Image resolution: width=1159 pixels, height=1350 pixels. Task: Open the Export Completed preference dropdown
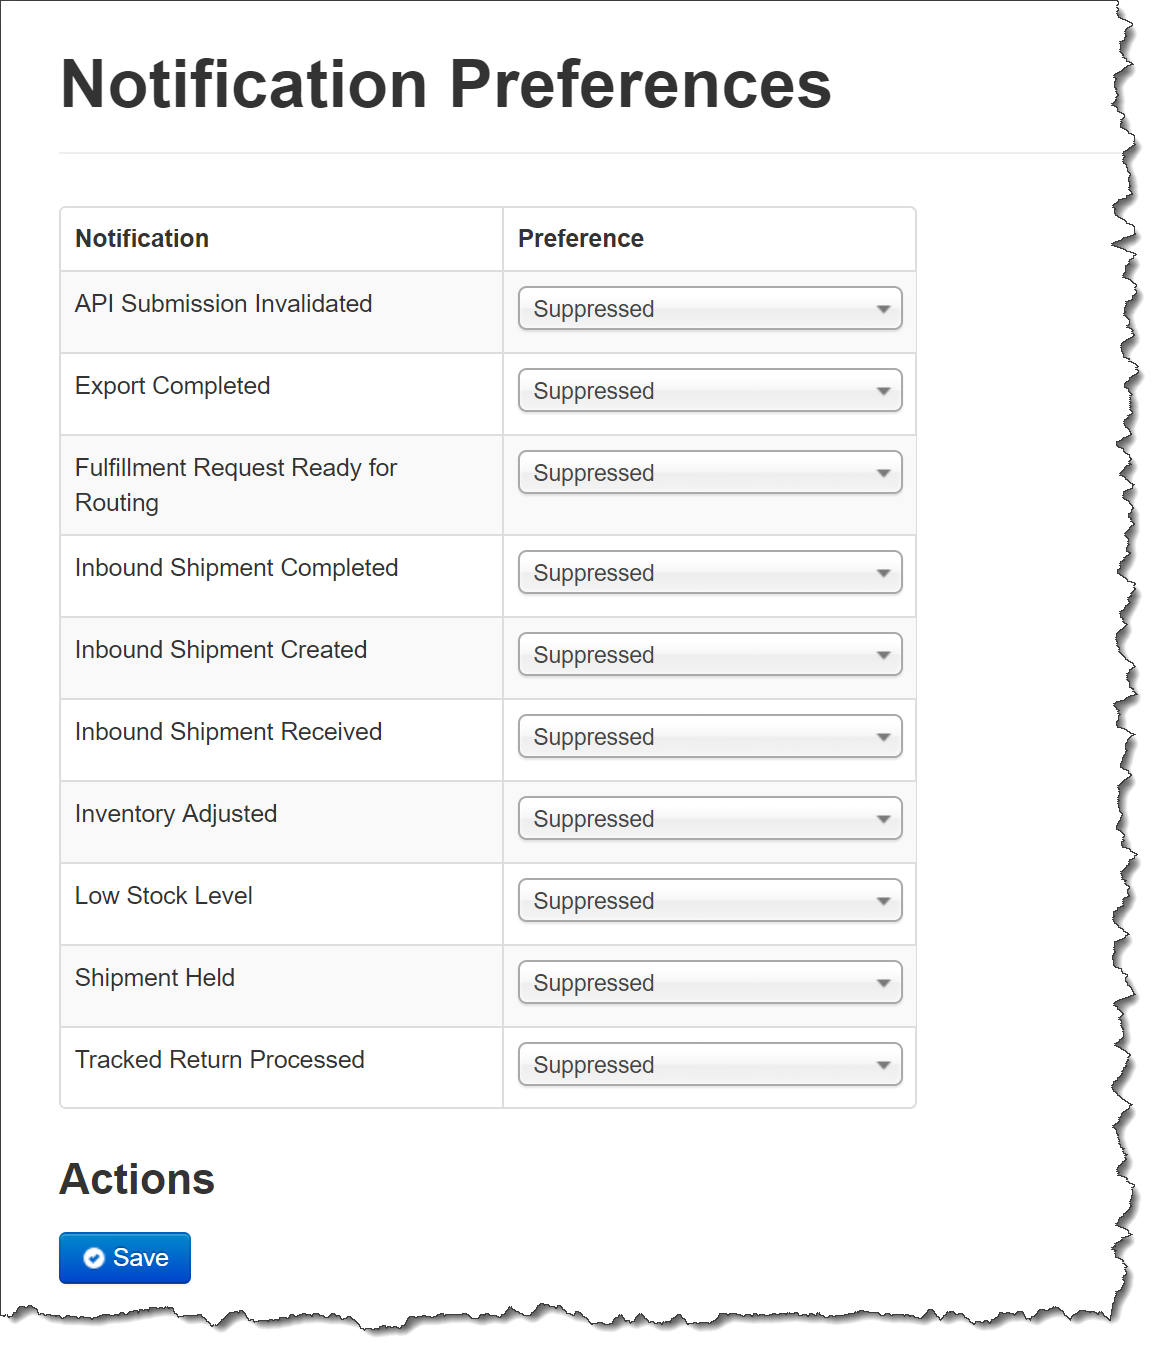click(710, 390)
